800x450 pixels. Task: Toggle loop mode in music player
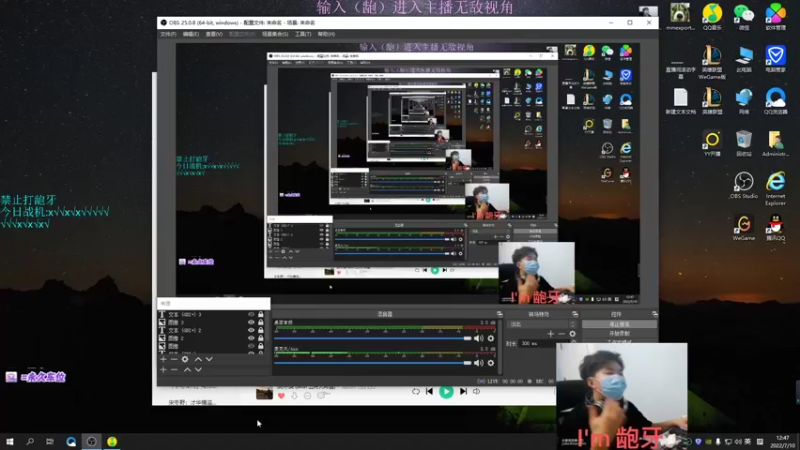(x=416, y=391)
